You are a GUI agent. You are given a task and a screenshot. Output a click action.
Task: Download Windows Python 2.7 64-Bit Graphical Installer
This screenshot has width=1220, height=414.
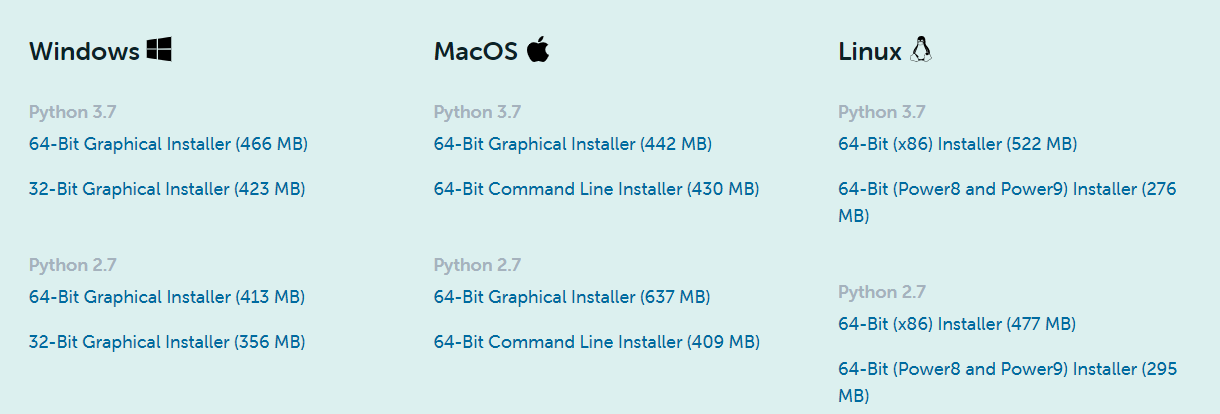pyautogui.click(x=167, y=297)
